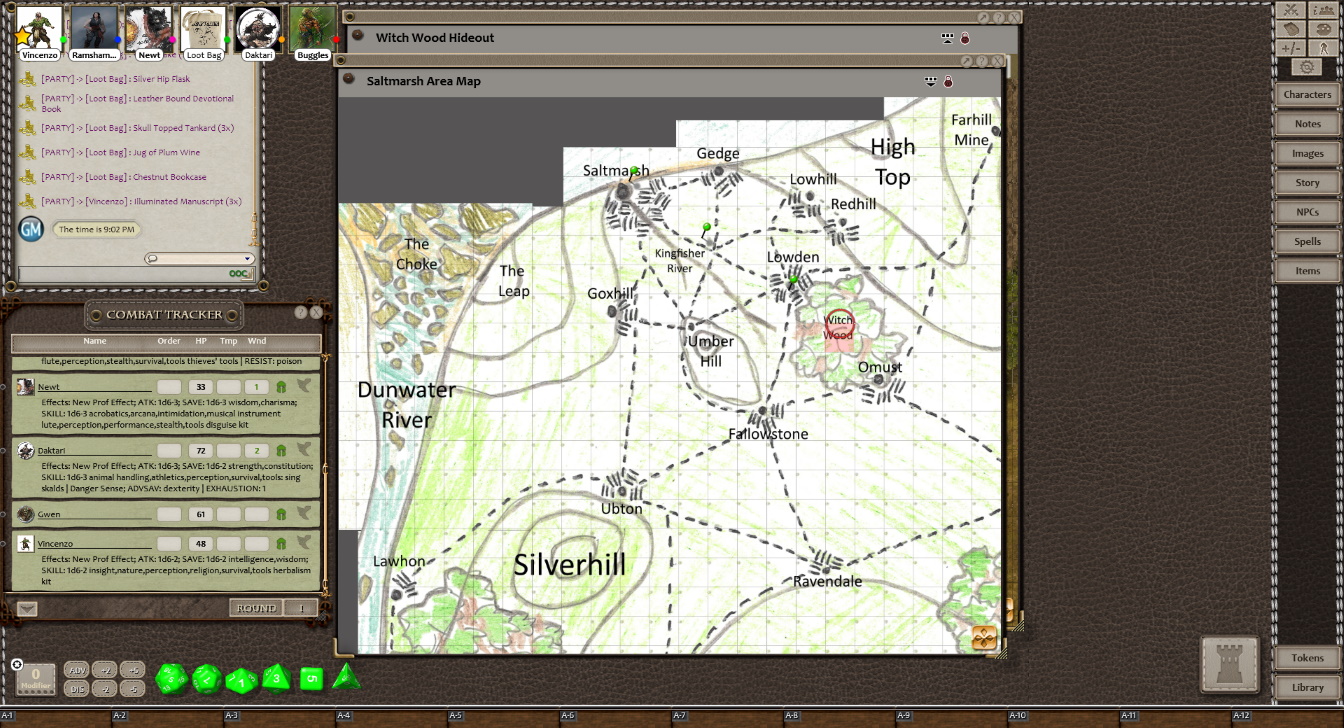
Task: Click the Tokens castle tower icon
Action: 1229,664
